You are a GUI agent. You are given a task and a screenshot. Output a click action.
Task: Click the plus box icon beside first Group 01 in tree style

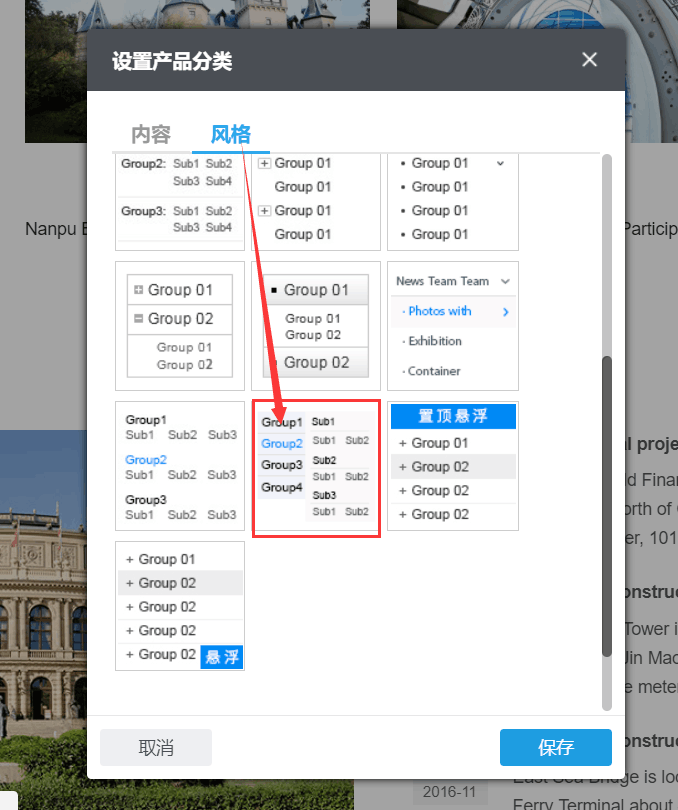264,163
